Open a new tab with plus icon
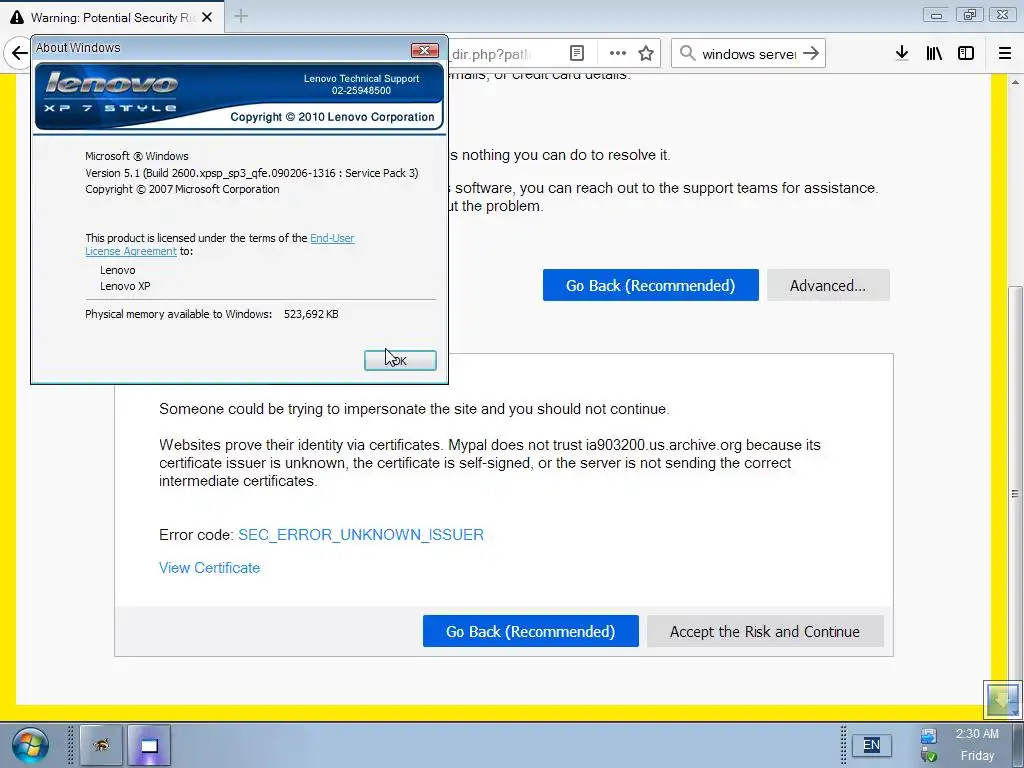This screenshot has height=768, width=1024. 241,16
